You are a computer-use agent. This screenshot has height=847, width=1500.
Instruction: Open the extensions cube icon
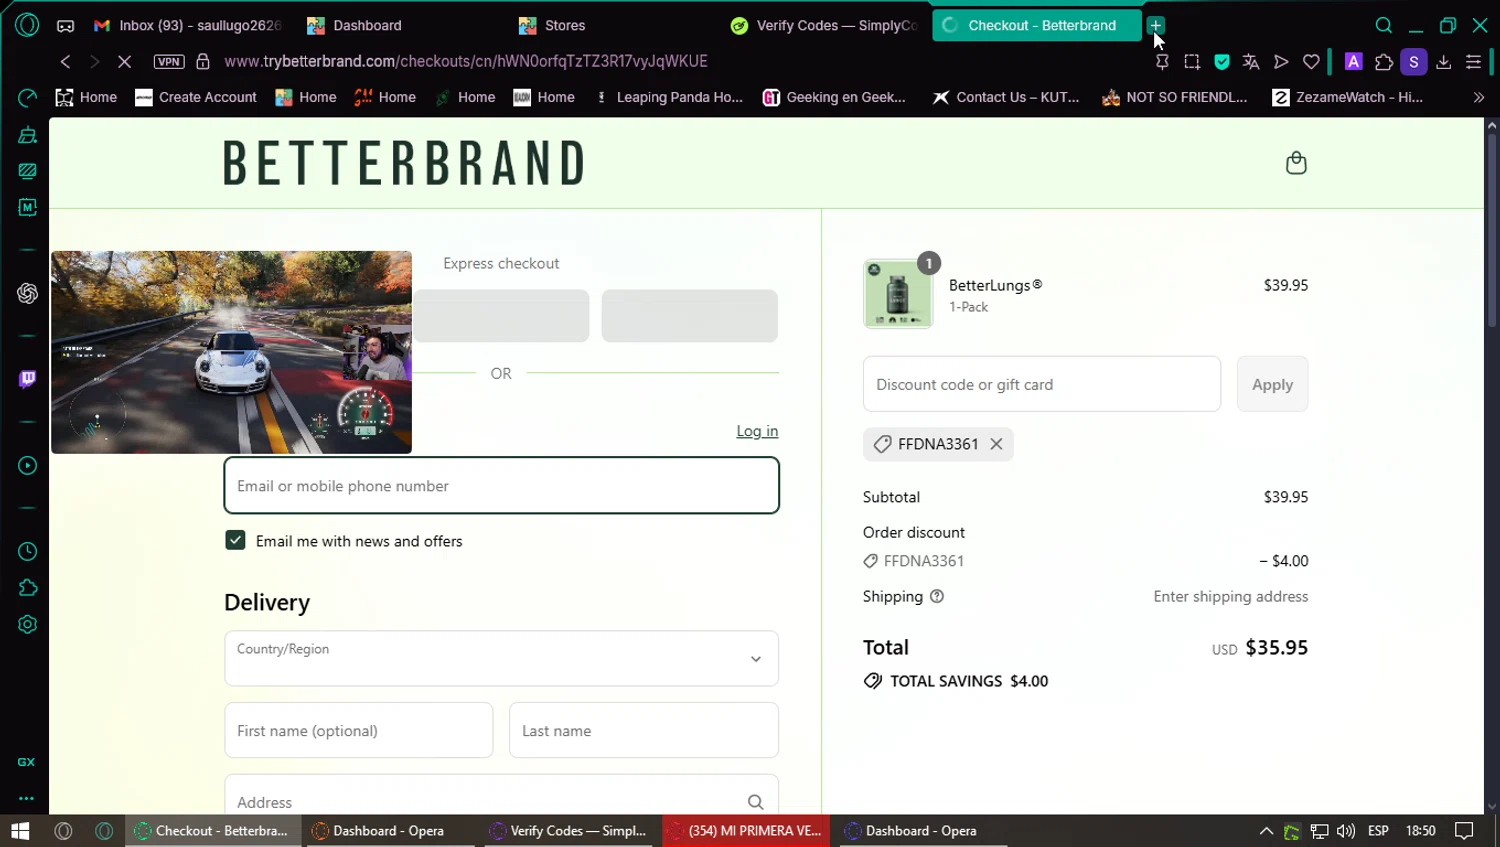tap(1384, 62)
